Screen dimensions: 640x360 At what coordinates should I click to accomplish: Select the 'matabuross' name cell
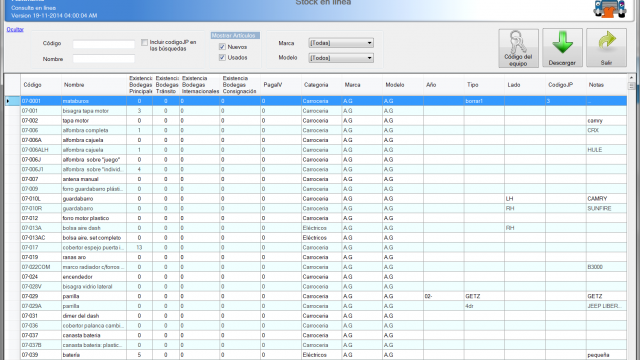tap(94, 101)
